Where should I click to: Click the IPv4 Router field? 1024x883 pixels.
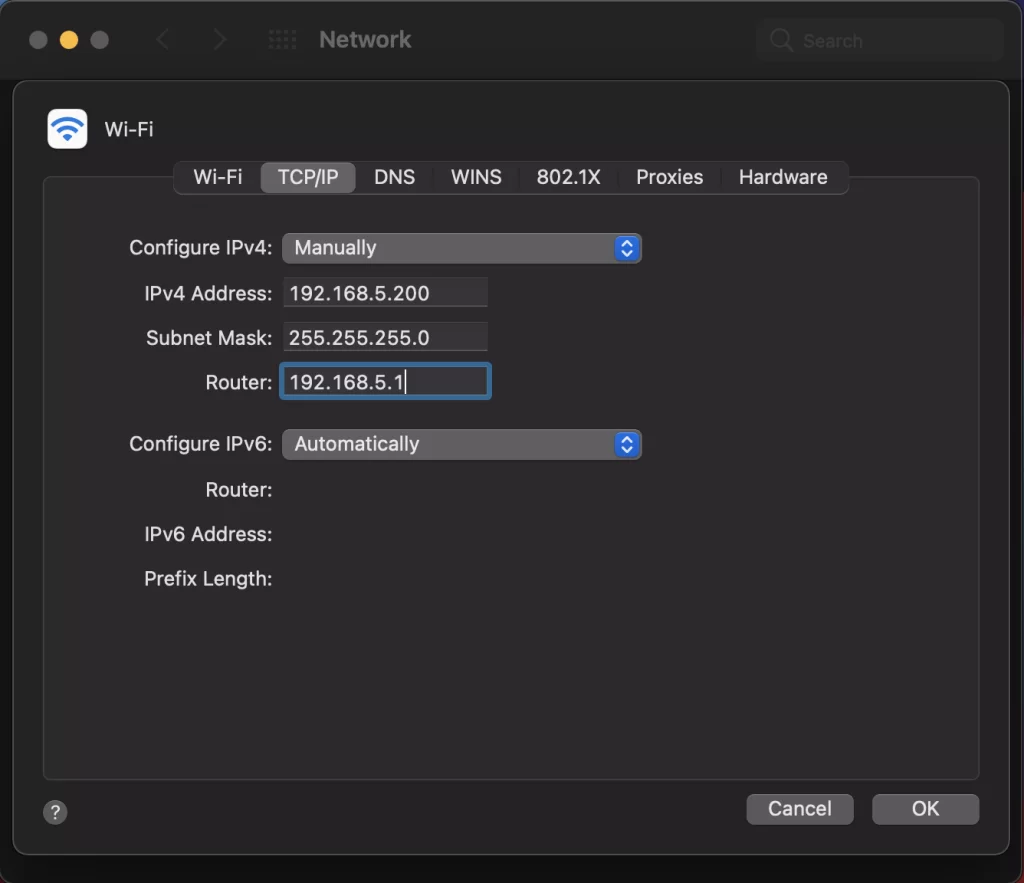pyautogui.click(x=385, y=381)
